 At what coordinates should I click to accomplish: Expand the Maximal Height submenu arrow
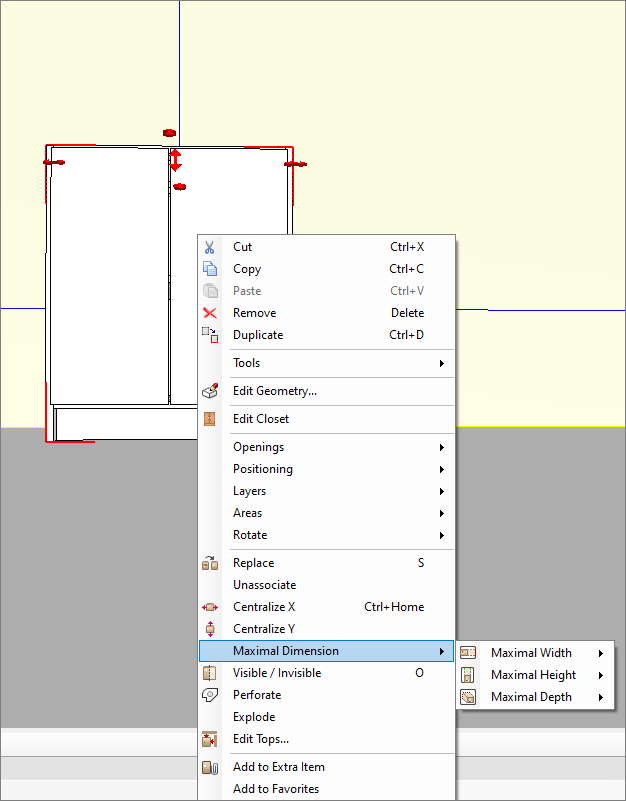[x=601, y=675]
